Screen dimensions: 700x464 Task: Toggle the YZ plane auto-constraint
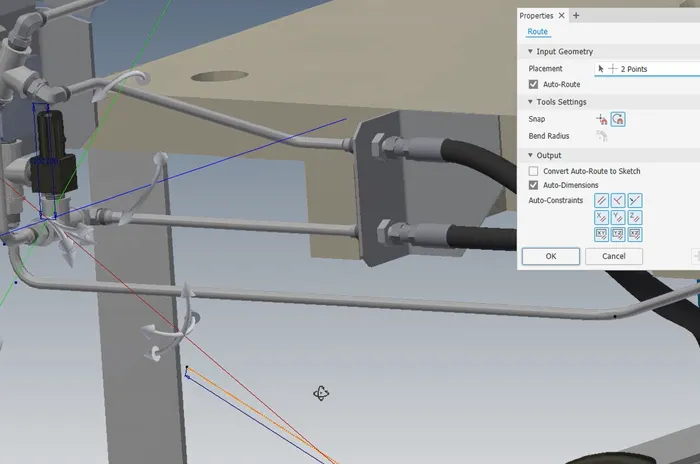pyautogui.click(x=618, y=234)
